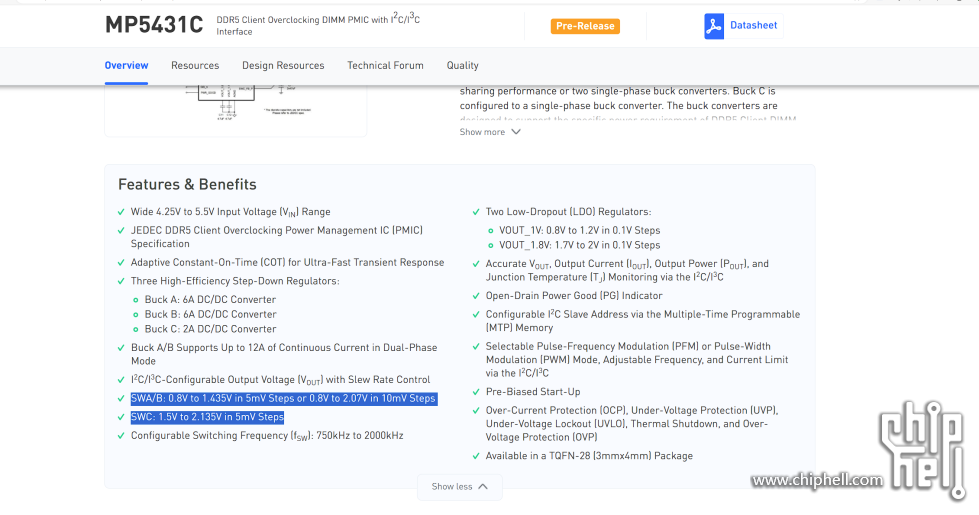Click checkmark beside Open-Drain Power Good

pyautogui.click(x=476, y=297)
